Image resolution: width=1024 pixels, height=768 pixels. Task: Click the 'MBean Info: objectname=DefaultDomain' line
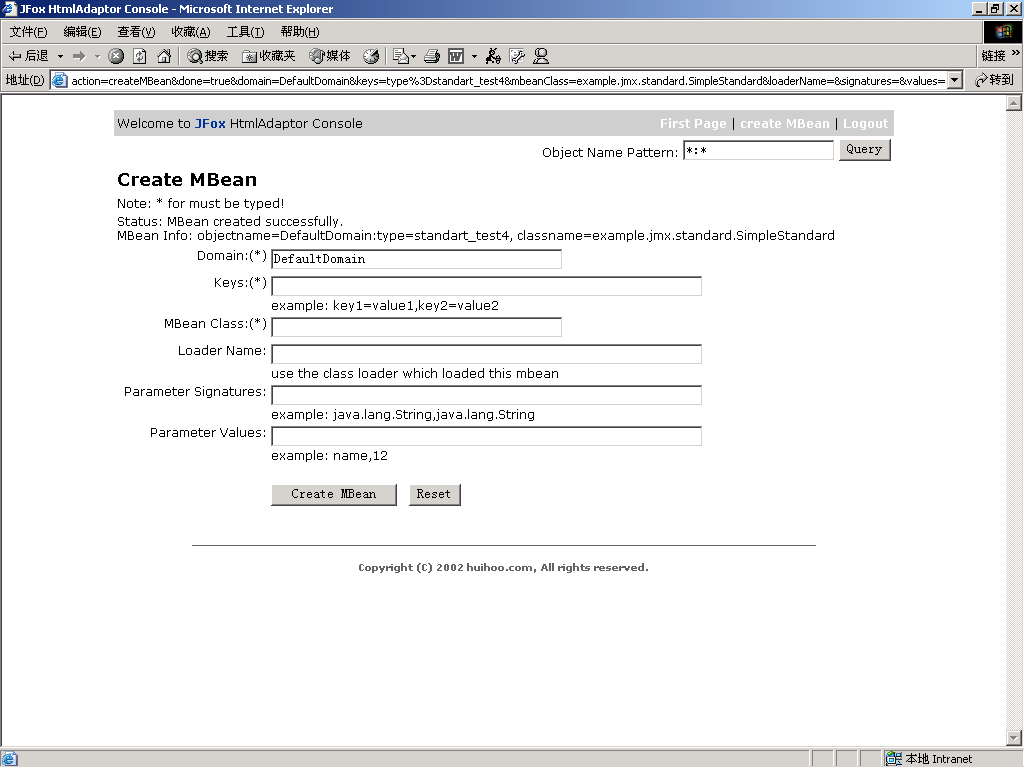pos(475,236)
